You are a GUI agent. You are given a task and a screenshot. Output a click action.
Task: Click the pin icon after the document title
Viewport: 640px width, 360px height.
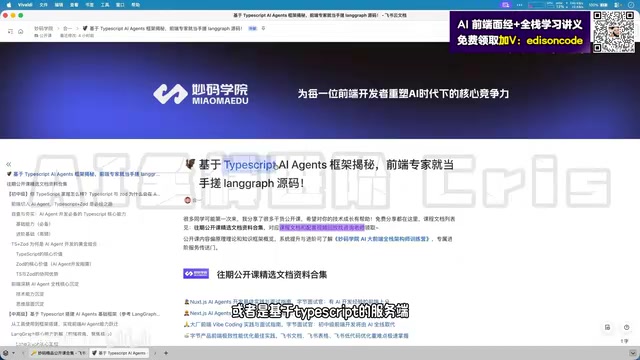pos(263,28)
